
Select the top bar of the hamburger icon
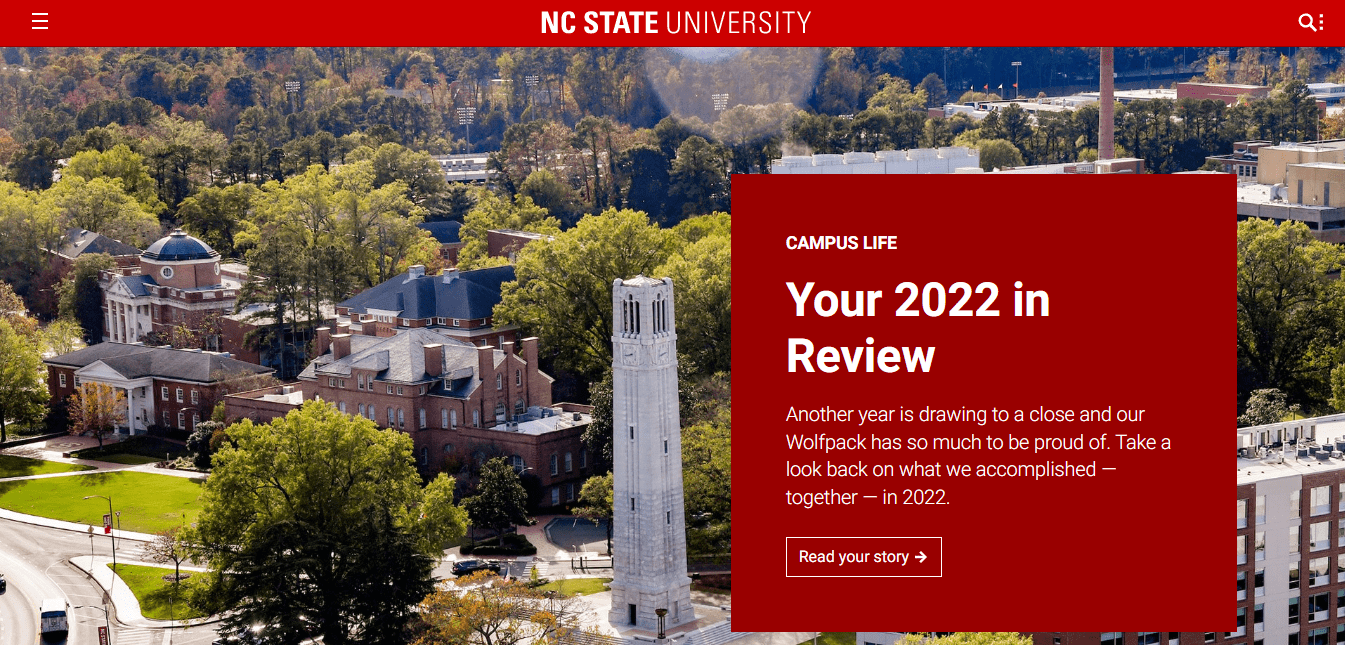tap(40, 14)
